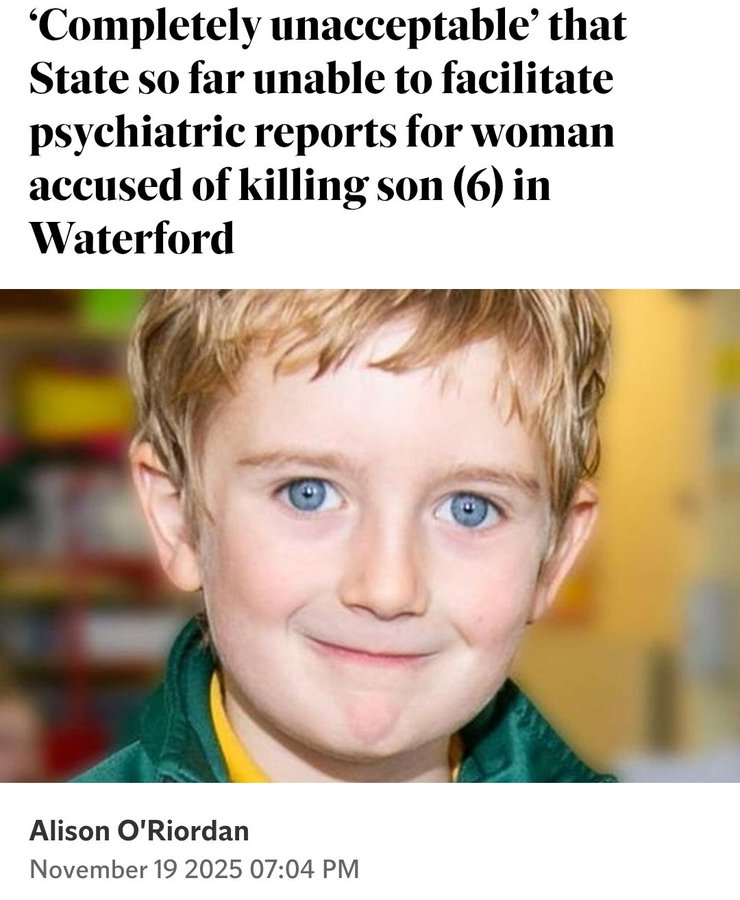Click the word 'psychiatric' in the headline
Image resolution: width=740 pixels, height=900 pixels.
(138, 134)
